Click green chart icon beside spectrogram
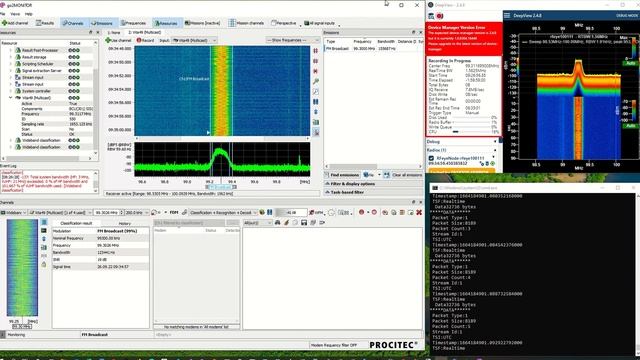Viewport: 640px width, 360px height. [x=316, y=122]
